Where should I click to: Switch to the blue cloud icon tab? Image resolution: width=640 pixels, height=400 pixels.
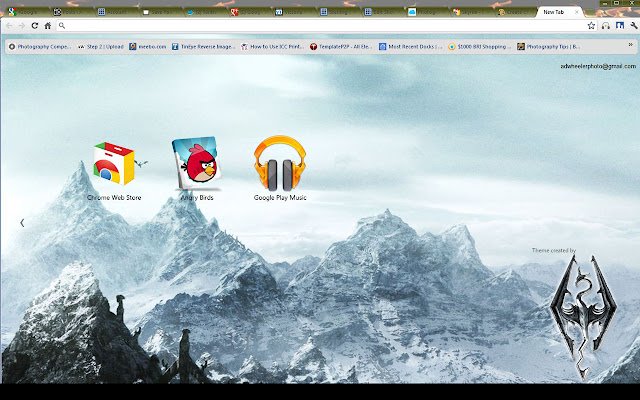[427, 12]
